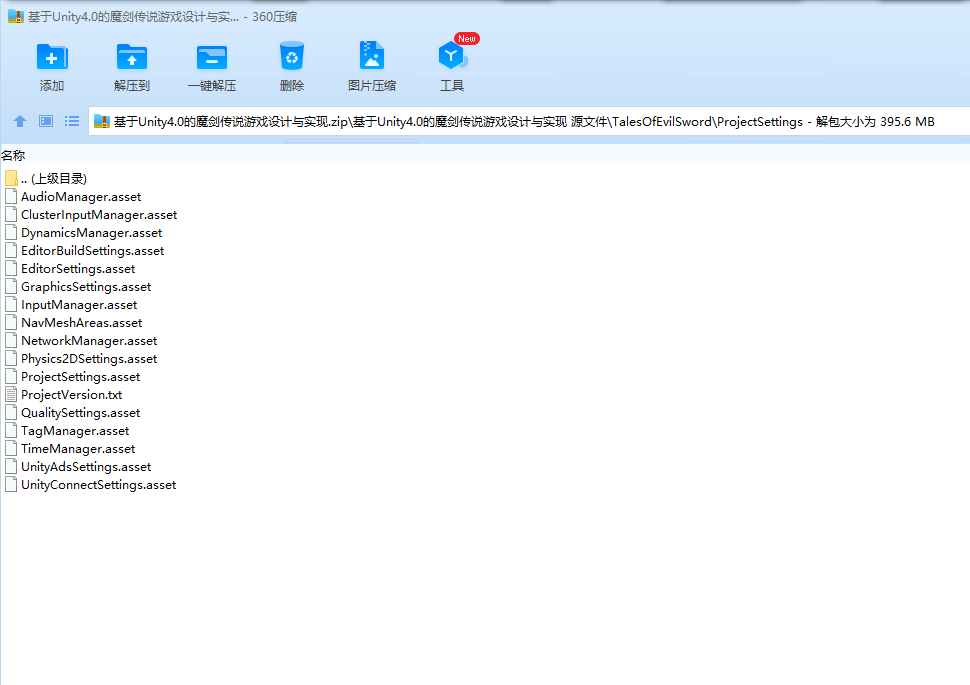Viewport: 970px width, 685px height.
Task: Select GraphicsSettings.asset file
Action: click(x=86, y=286)
